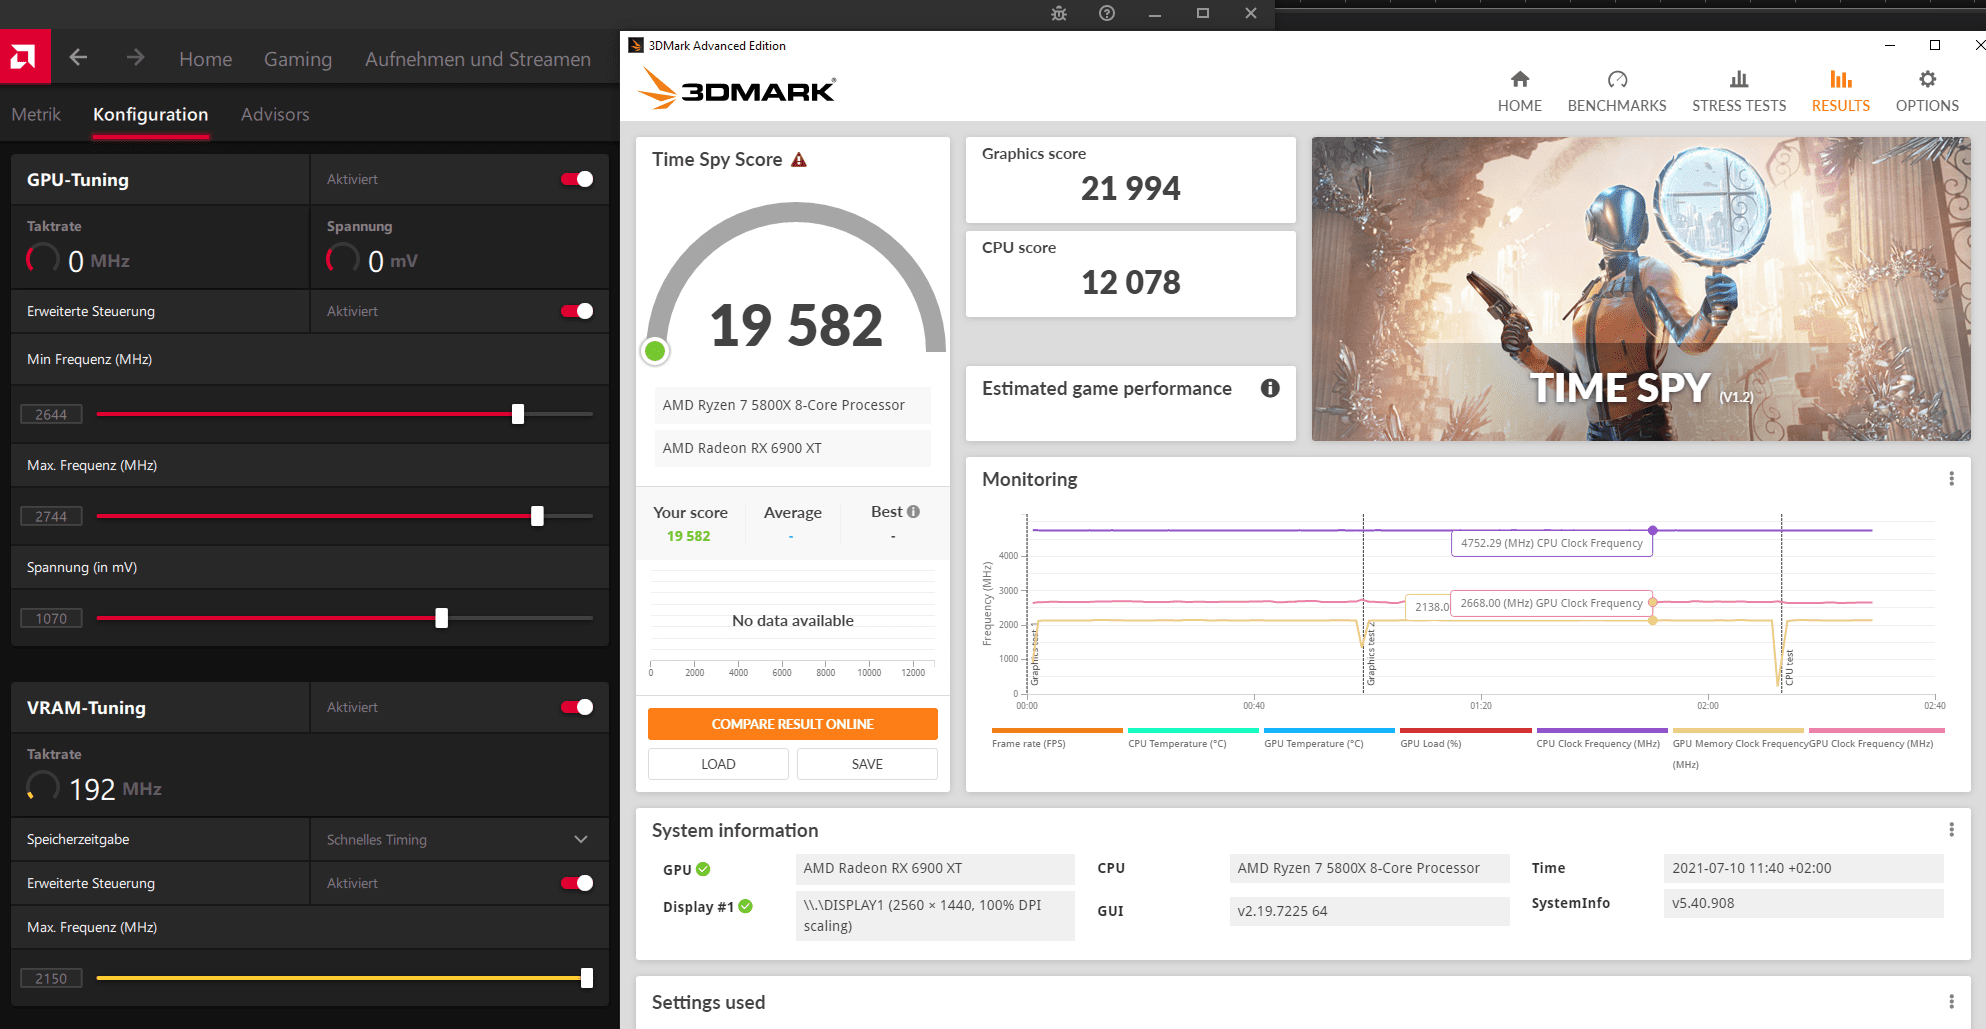The width and height of the screenshot is (1986, 1029).
Task: Open the Gaming menu in Radeon Software
Action: click(298, 59)
